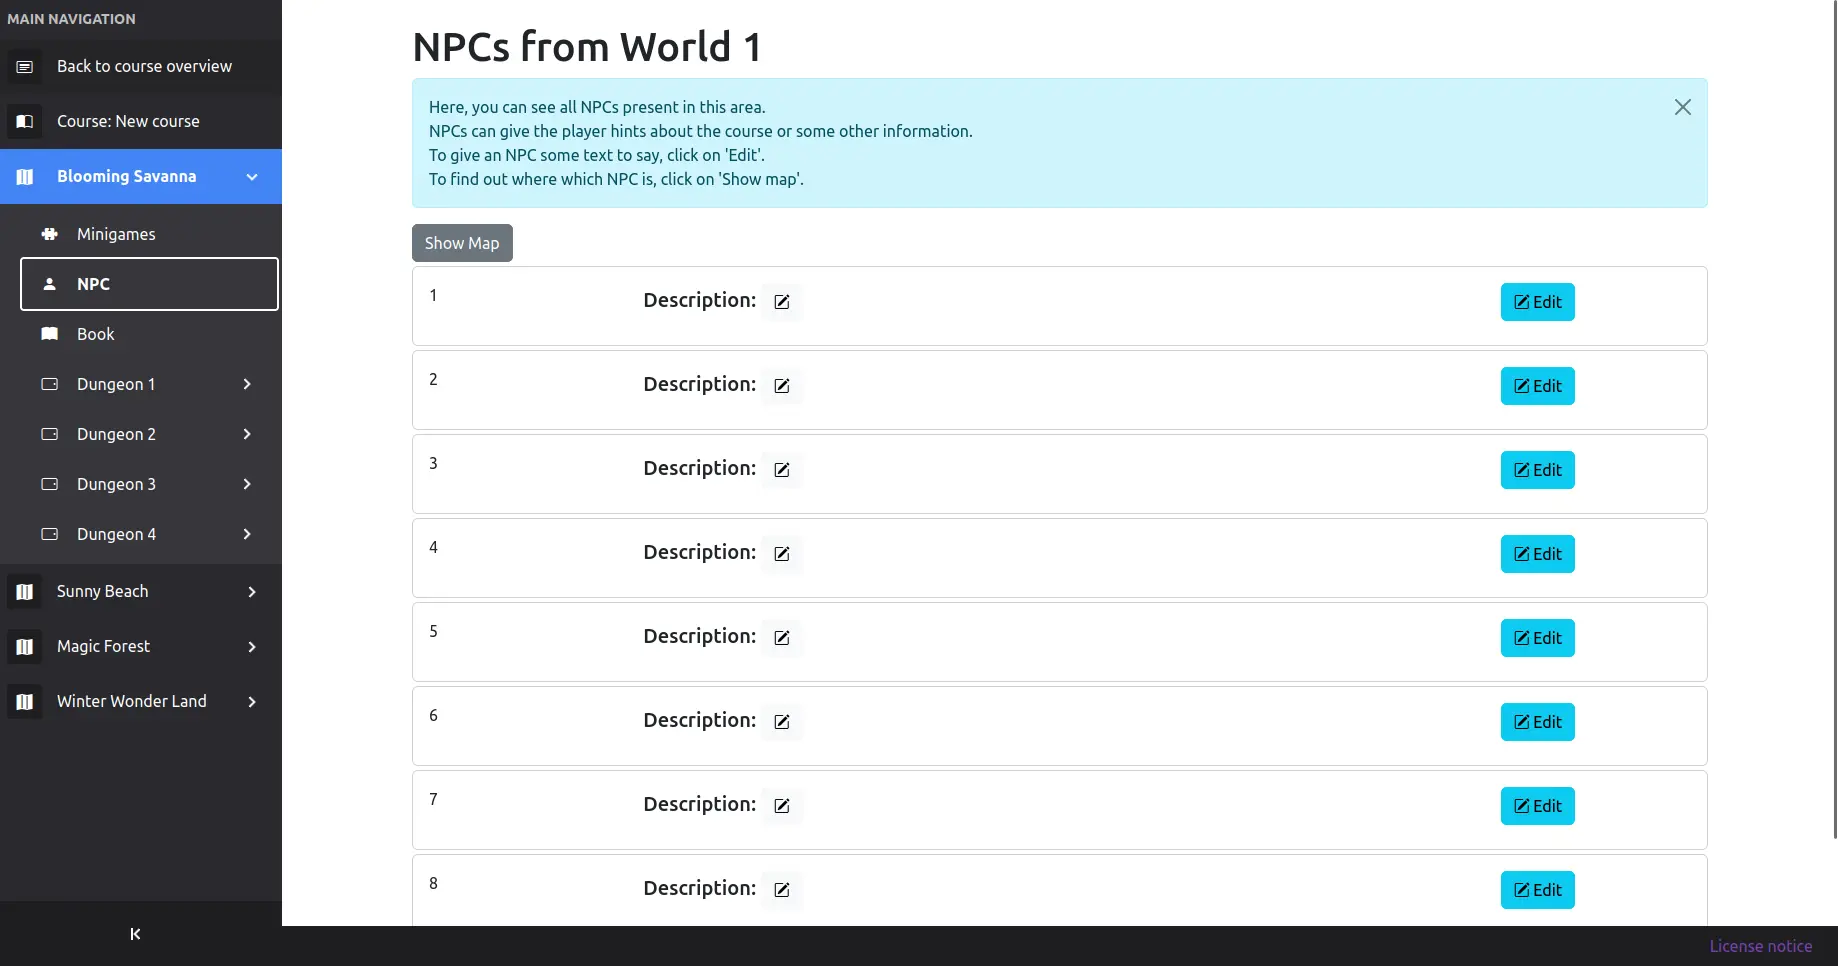The width and height of the screenshot is (1838, 966).
Task: Click the Minigames puzzle icon in sidebar
Action: coord(49,234)
